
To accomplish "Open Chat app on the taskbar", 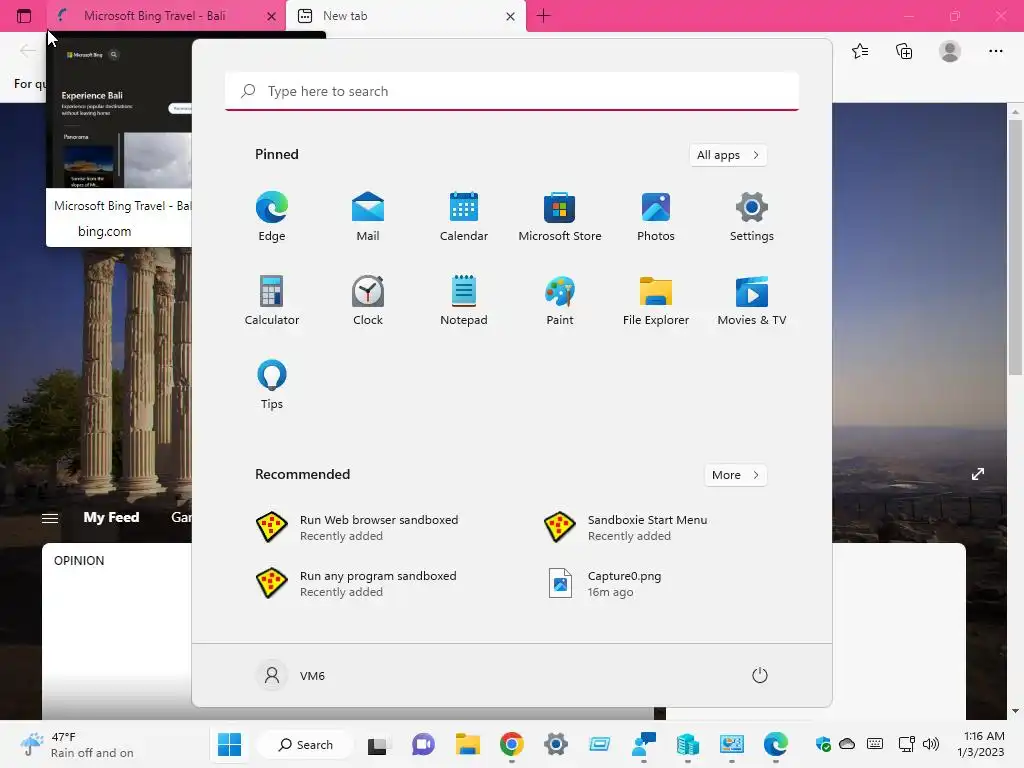I will coord(423,744).
